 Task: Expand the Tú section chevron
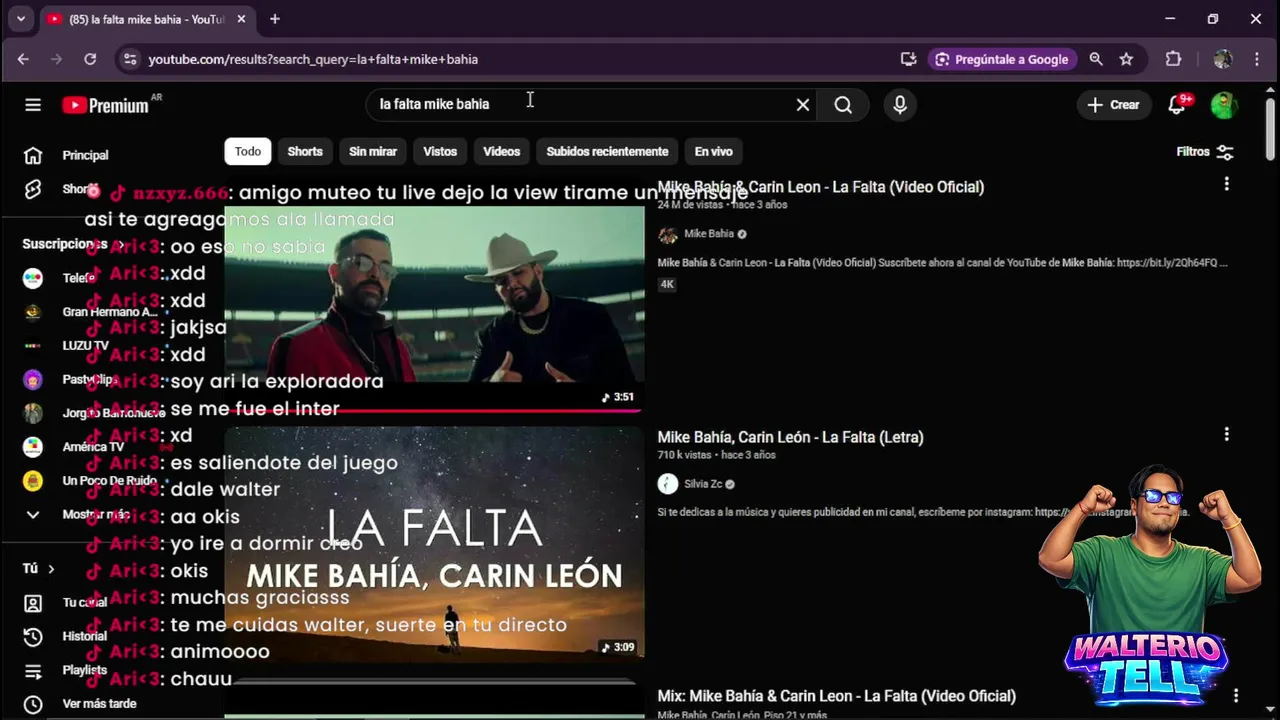point(51,569)
